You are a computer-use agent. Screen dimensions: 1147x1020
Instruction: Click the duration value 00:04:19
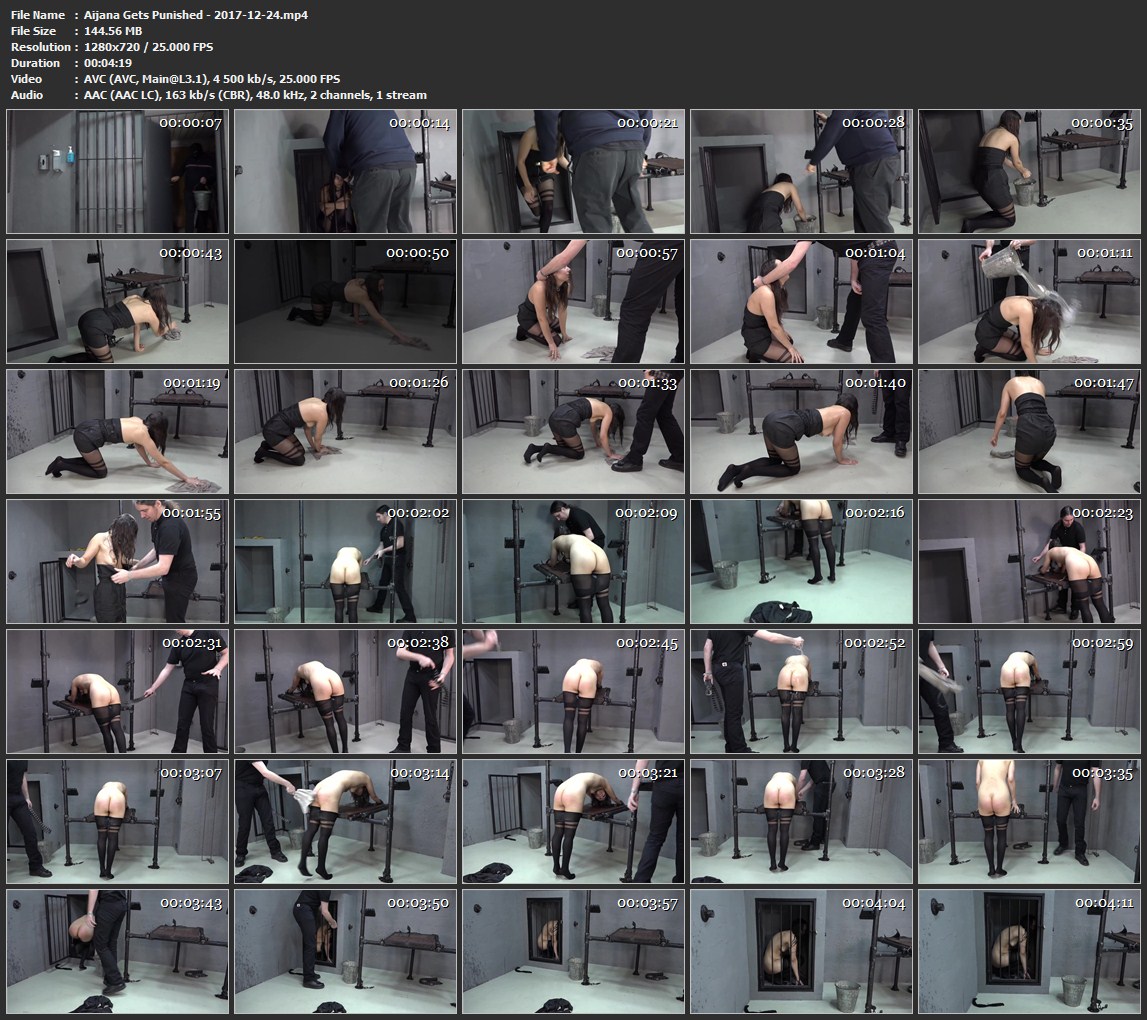[108, 63]
